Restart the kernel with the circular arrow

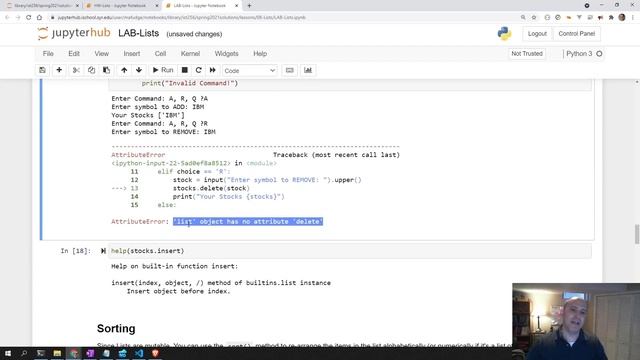tap(199, 70)
